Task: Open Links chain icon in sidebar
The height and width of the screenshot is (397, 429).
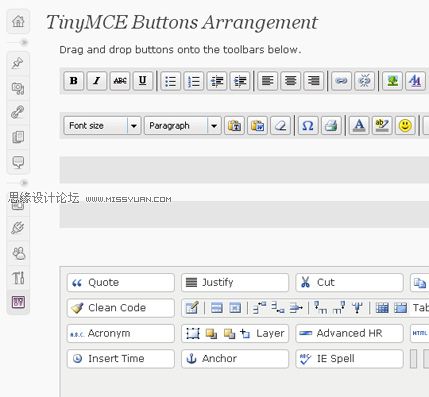Action: pos(18,113)
